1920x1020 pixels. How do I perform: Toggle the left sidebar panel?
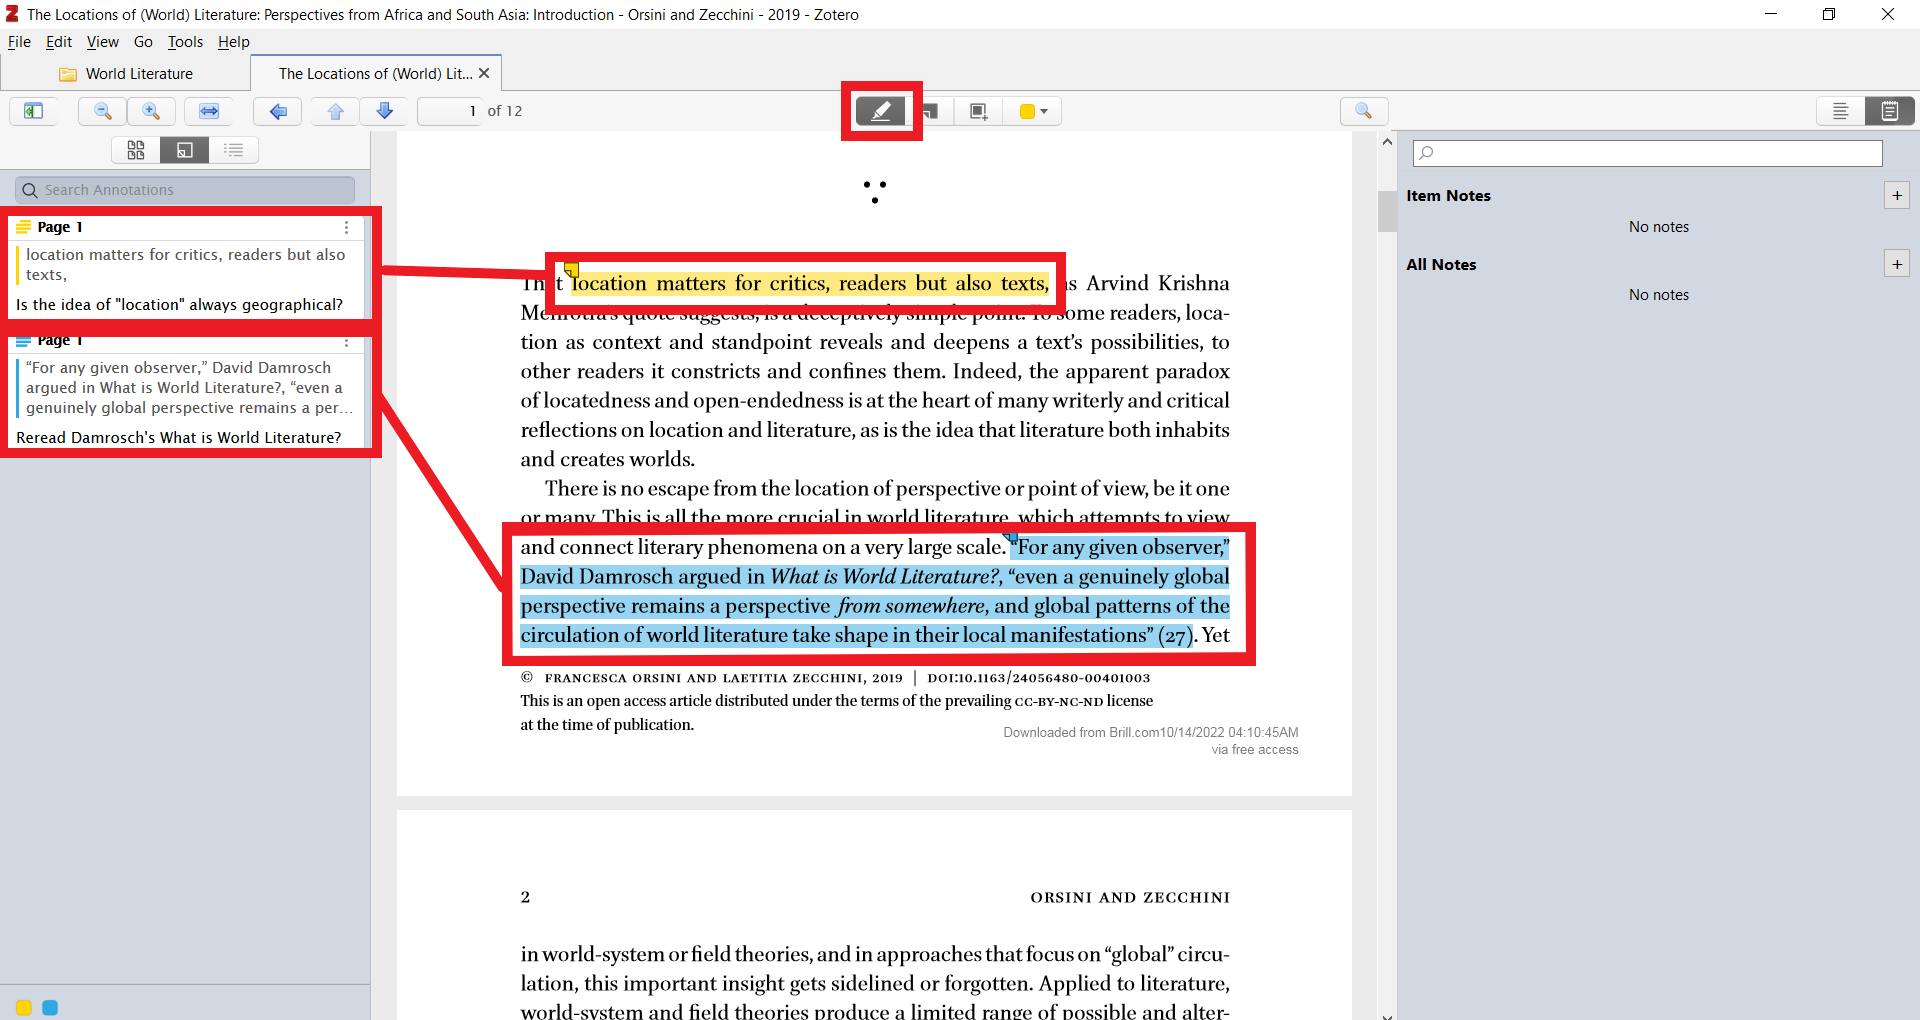33,111
